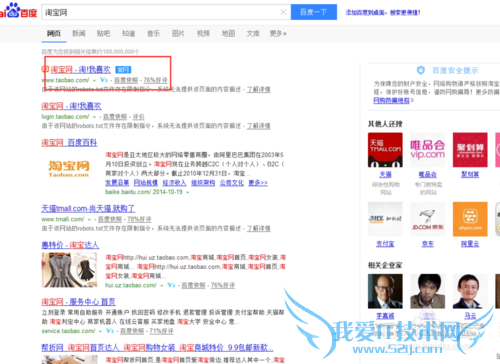Select the 网页 tab

[54, 33]
